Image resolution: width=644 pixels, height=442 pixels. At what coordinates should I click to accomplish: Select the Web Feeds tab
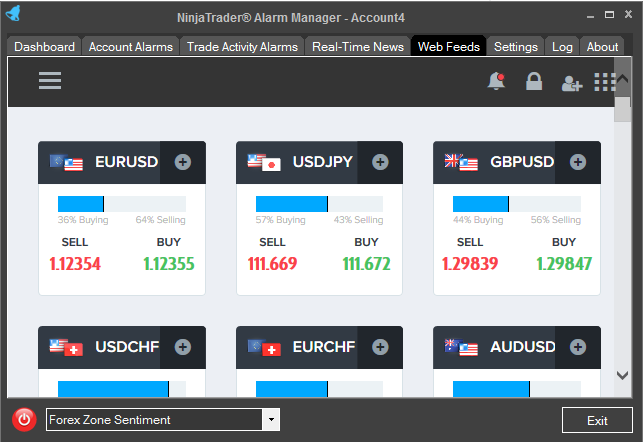pos(448,46)
